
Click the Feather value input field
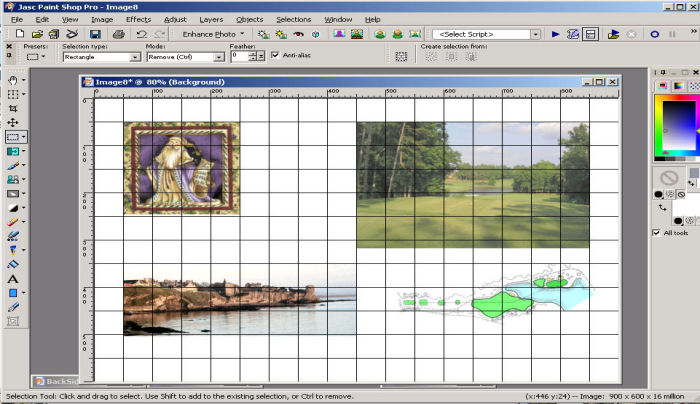(x=242, y=57)
